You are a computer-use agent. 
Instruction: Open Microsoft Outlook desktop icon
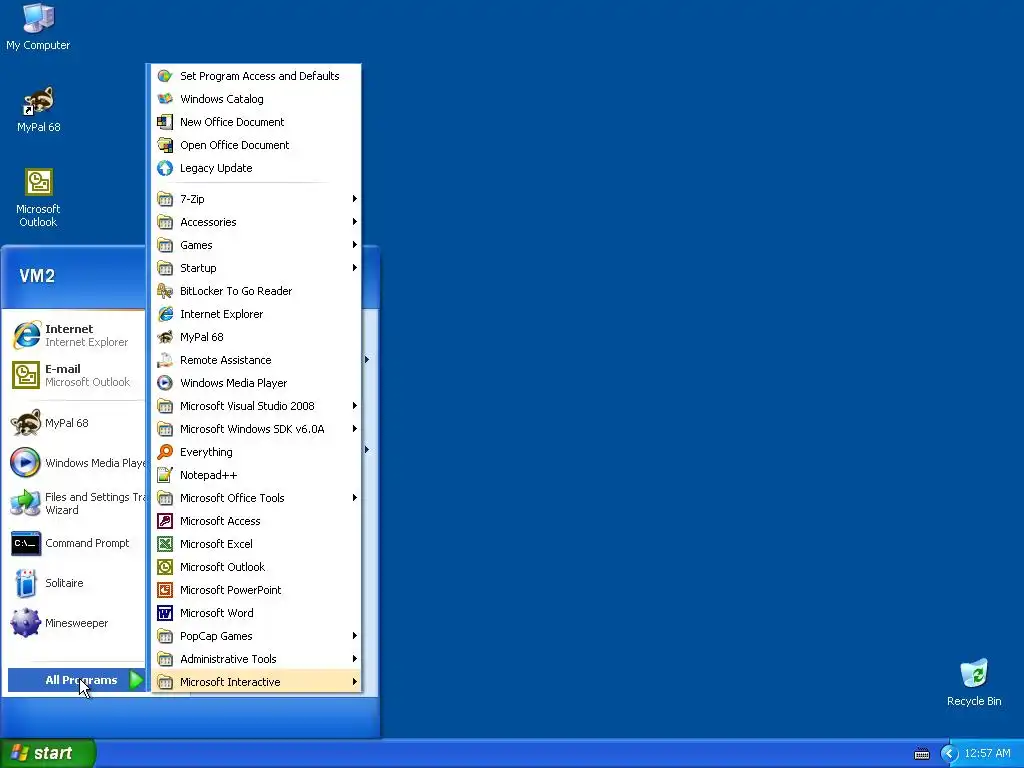point(38,197)
